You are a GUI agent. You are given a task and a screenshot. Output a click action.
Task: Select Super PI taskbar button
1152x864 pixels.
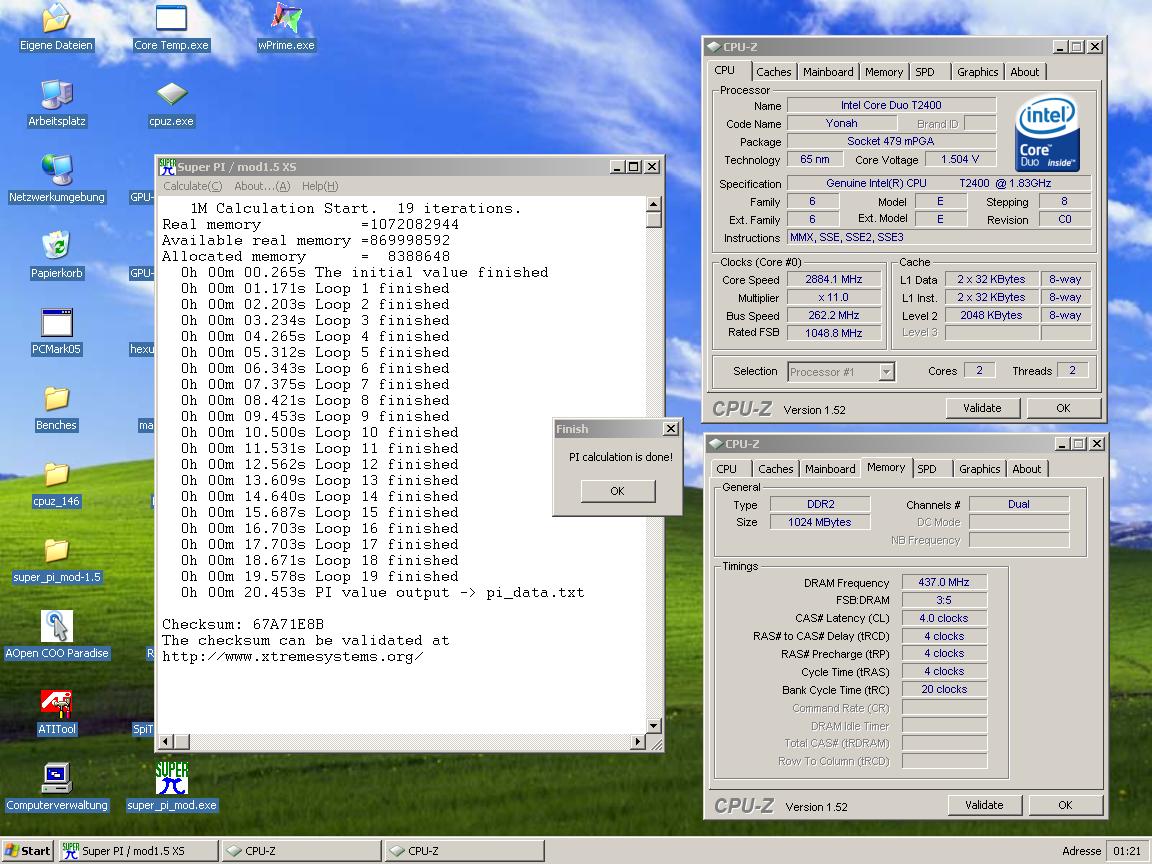click(138, 851)
